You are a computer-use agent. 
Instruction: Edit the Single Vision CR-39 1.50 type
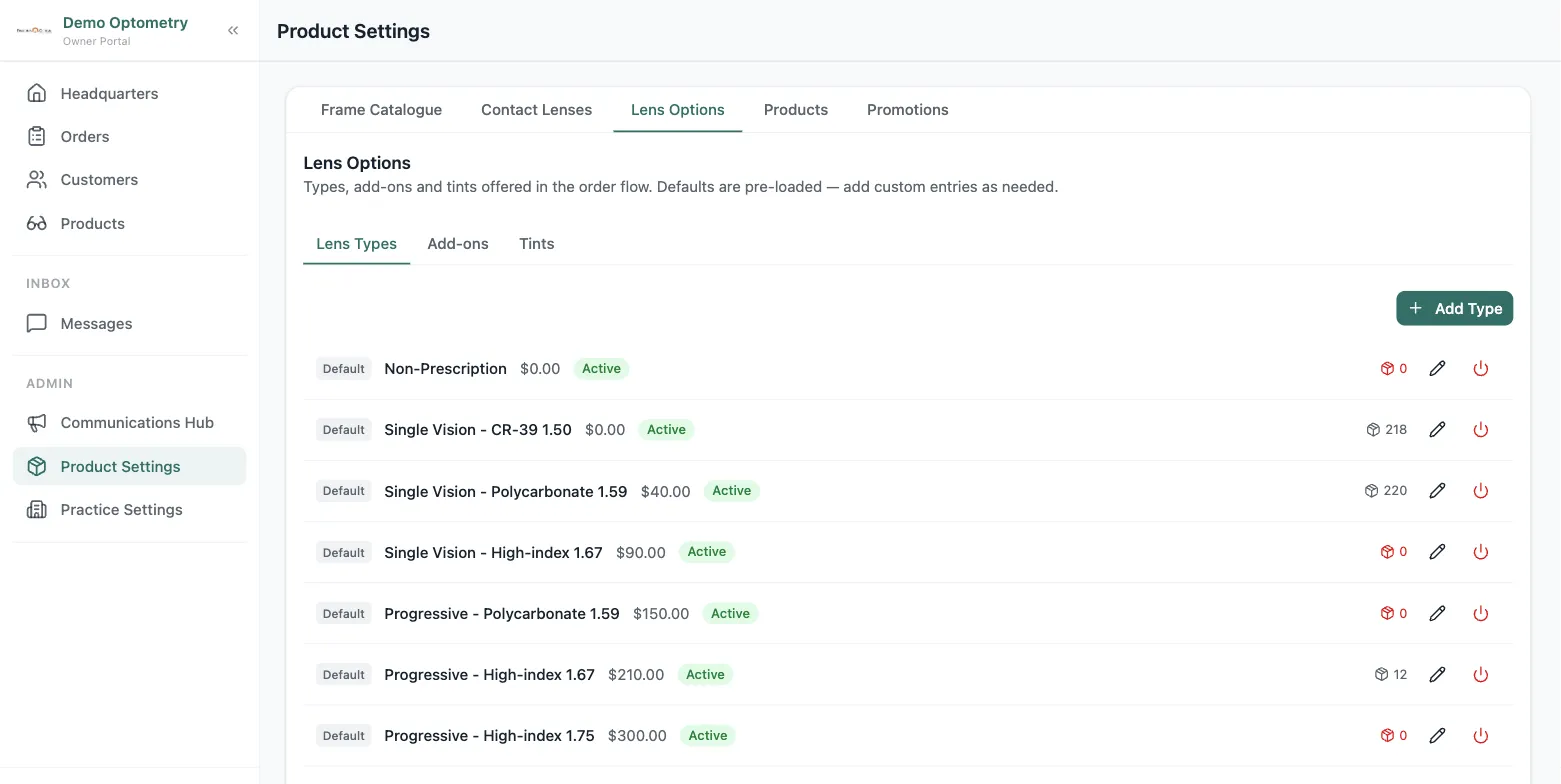click(x=1437, y=430)
